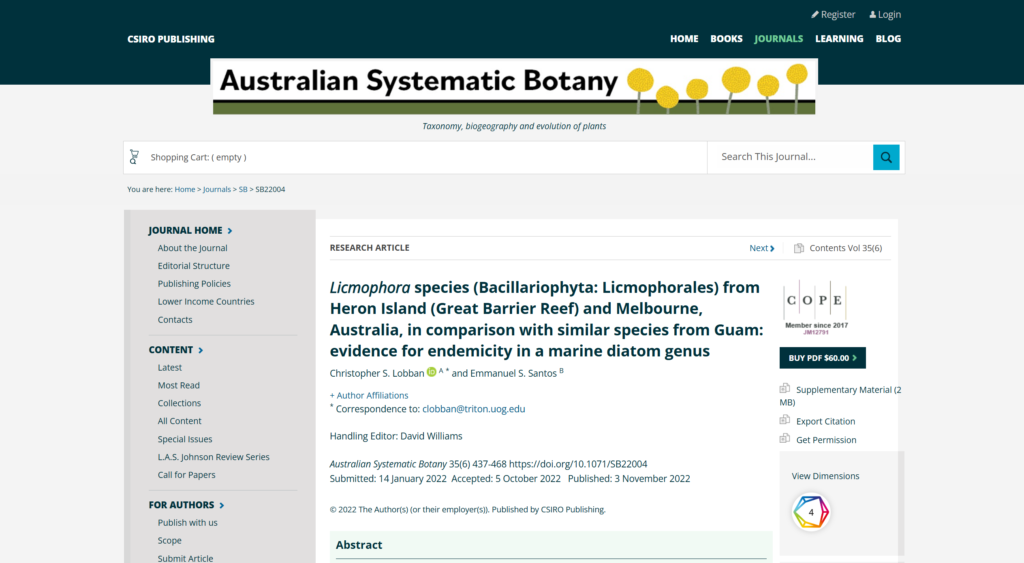Open the ORCID icon beside Christopher S. Lobban
The image size is (1024, 563).
click(431, 372)
